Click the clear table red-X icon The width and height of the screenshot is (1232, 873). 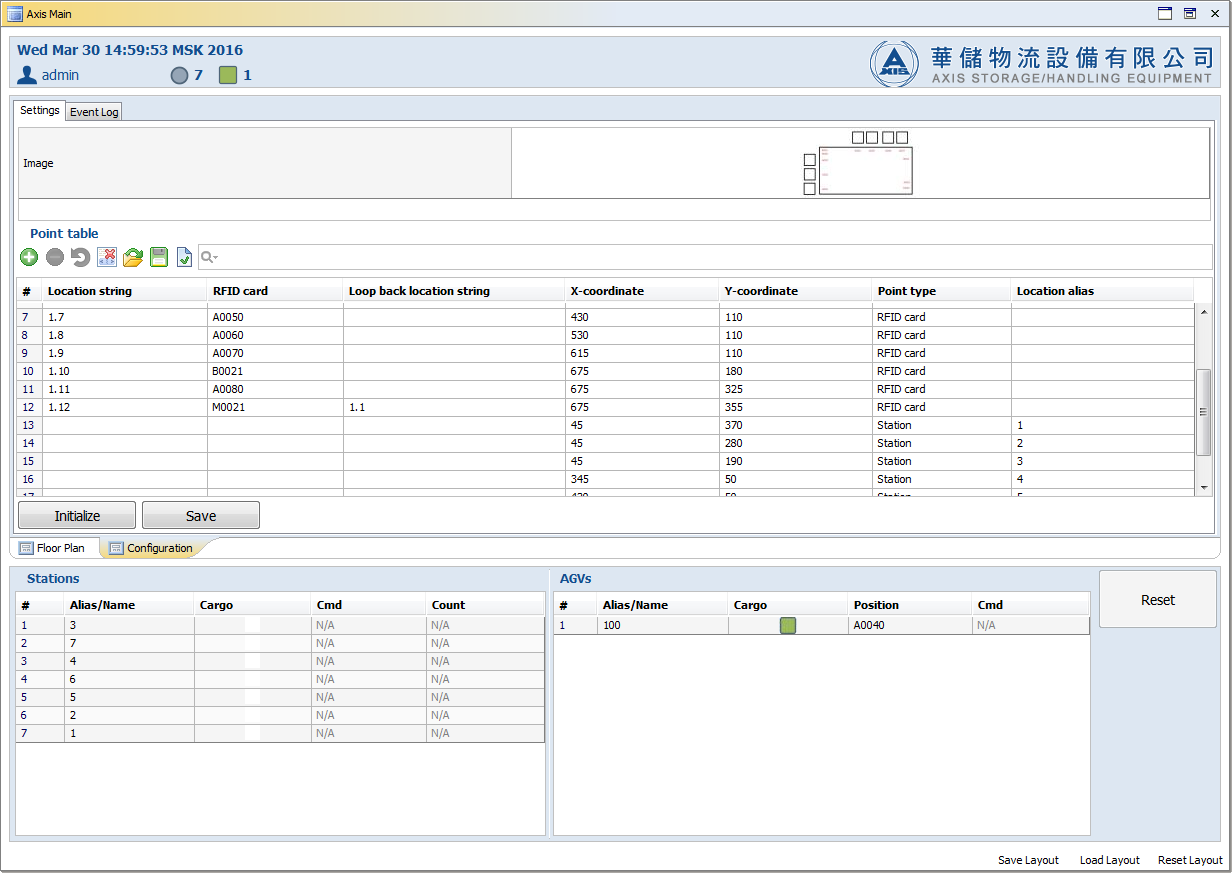[107, 257]
